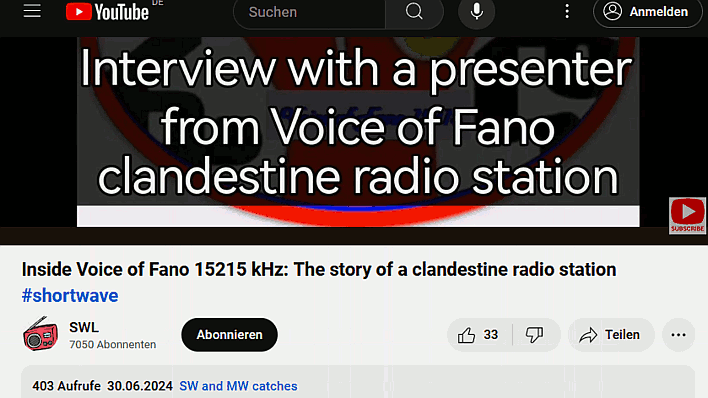The image size is (708, 398).
Task: Click the Anmelden sign-in button
Action: tap(647, 12)
